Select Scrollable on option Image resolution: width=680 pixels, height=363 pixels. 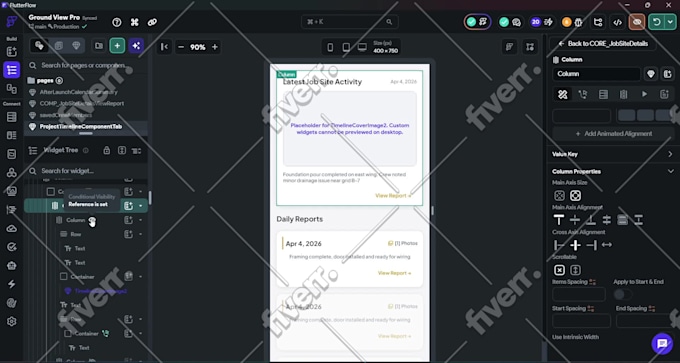(575, 270)
